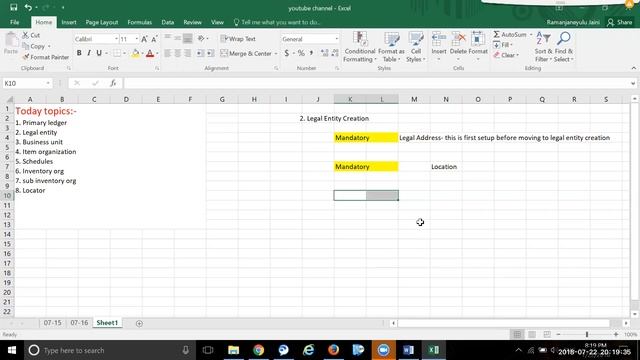Switch to Page Break Preview icon
Screen dimensions: 640x360
(547, 335)
